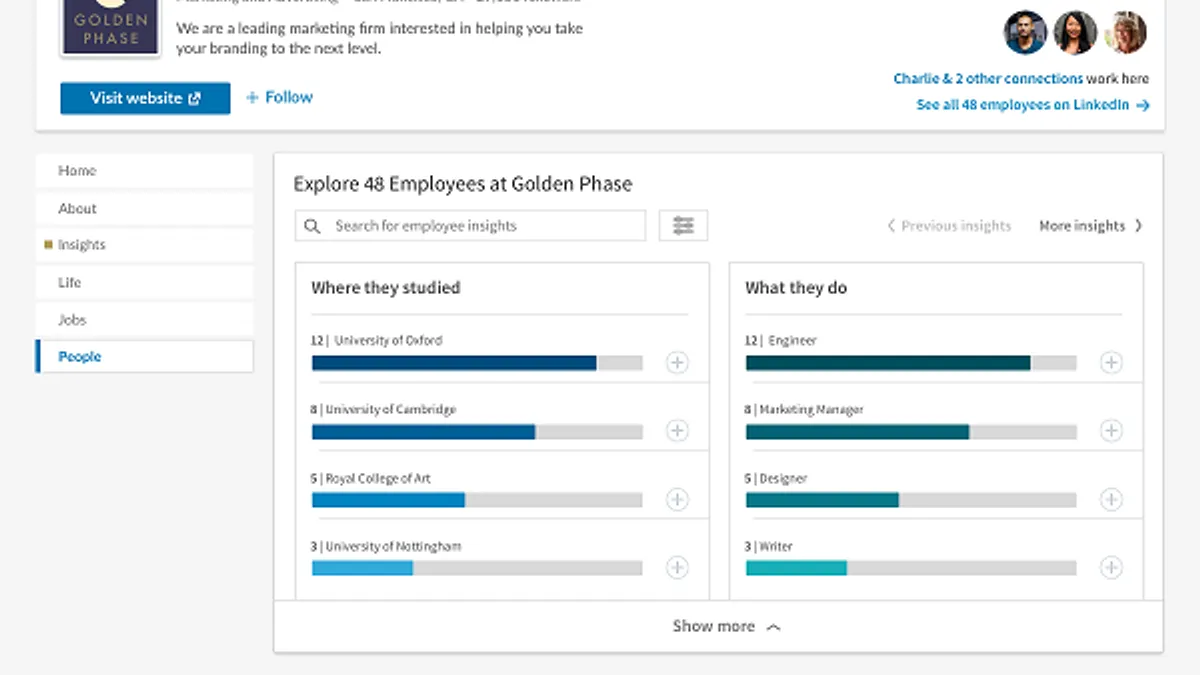Click the Designer bar
Image resolution: width=1200 pixels, height=675 pixels.
(x=911, y=500)
